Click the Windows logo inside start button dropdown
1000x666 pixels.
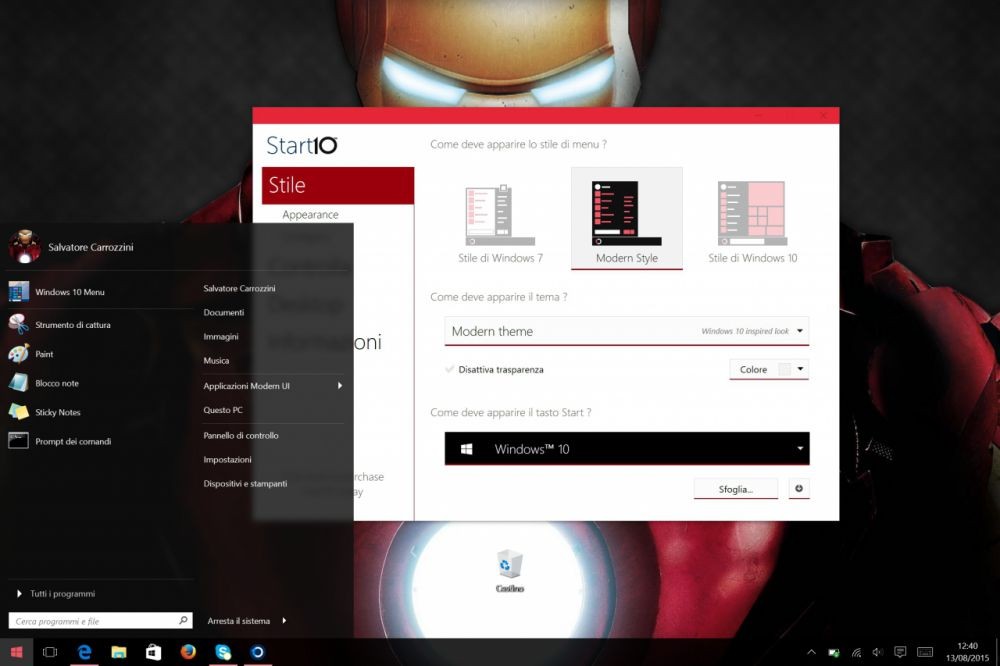[x=466, y=449]
